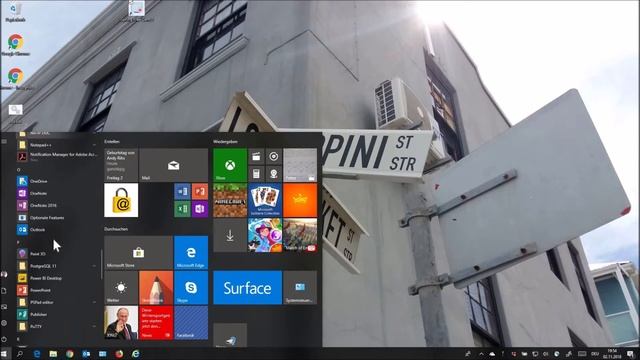Open the red News tile
This screenshot has width=640, height=360.
click(x=156, y=322)
